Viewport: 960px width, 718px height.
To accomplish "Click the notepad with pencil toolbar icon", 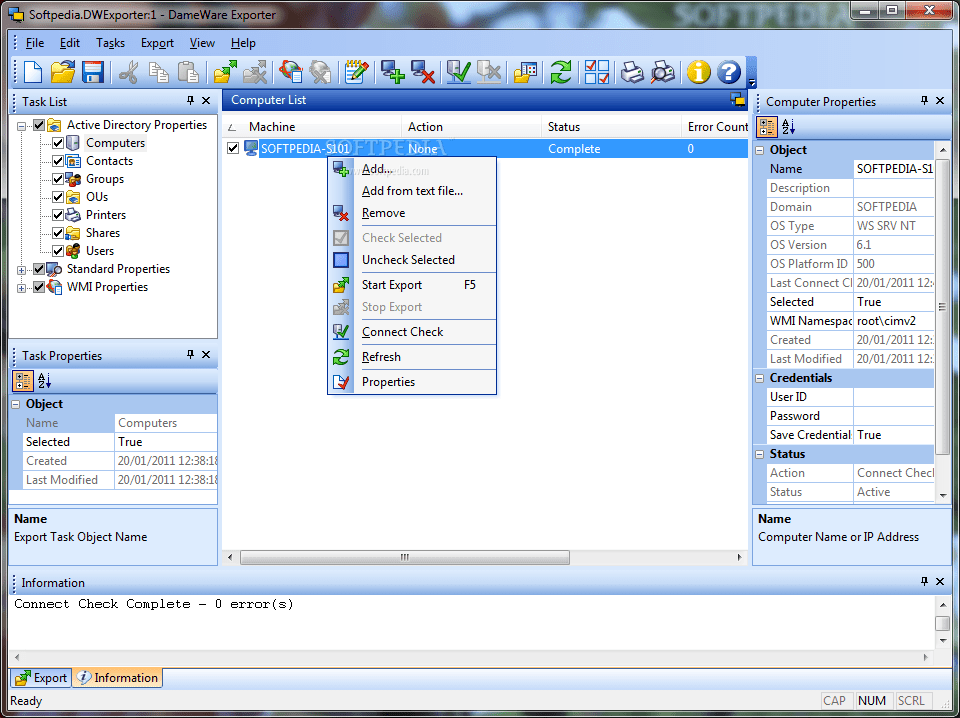I will pos(356,72).
